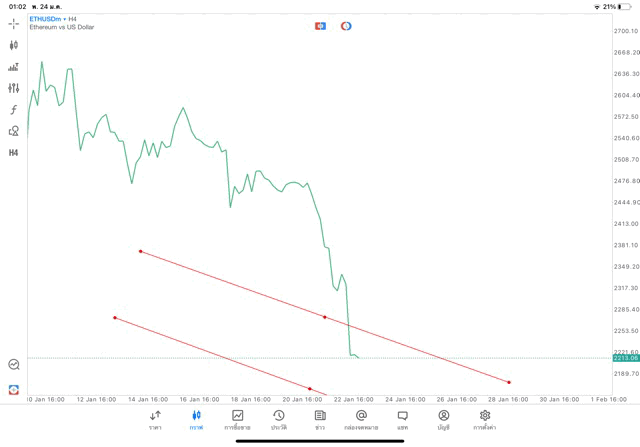
Task: Open ETHUSDm symbol selector
Action: coord(46,19)
